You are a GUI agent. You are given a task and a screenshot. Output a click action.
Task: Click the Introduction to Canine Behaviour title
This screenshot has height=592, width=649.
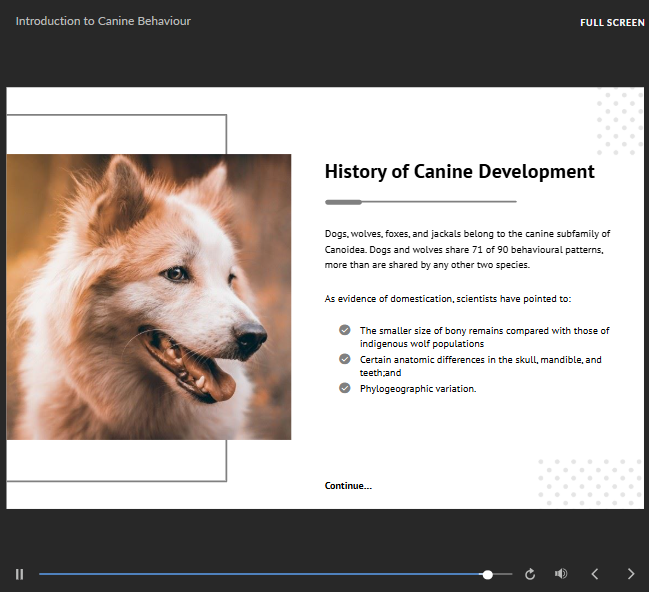tap(103, 21)
